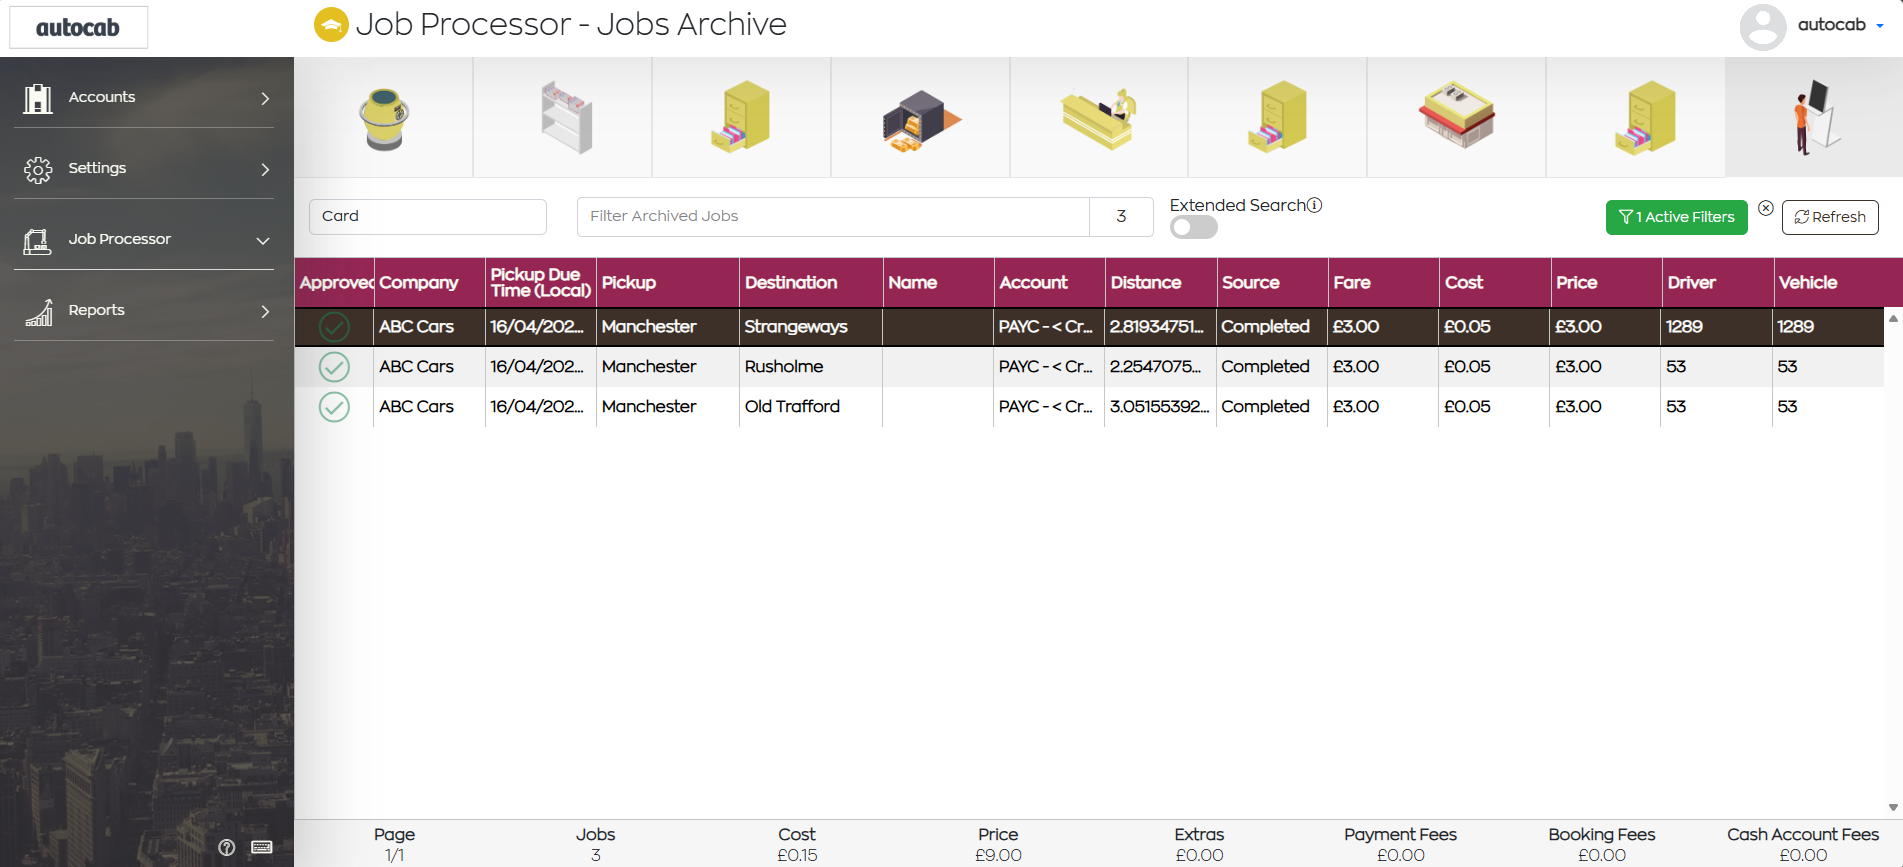Collapse the Job Processor sidebar section

[144, 240]
